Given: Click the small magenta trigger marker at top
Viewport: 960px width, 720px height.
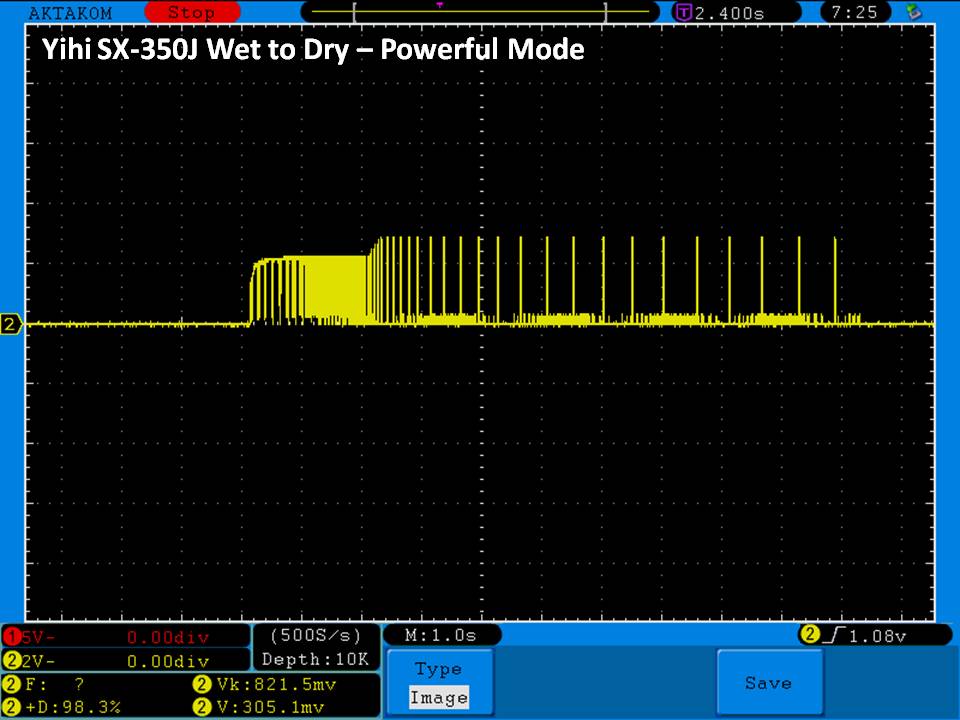Looking at the screenshot, I should [439, 5].
